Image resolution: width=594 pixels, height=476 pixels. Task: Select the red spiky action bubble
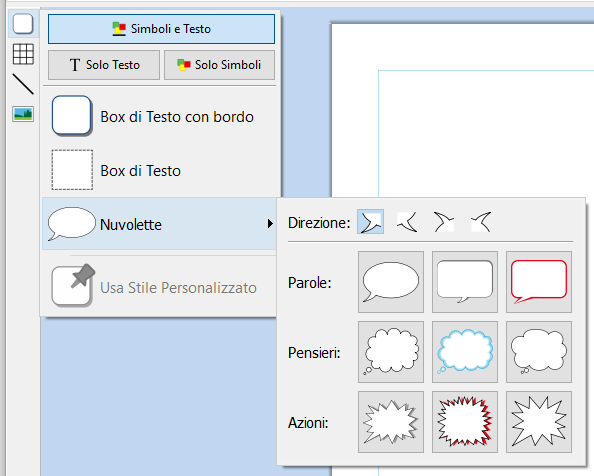coord(465,422)
